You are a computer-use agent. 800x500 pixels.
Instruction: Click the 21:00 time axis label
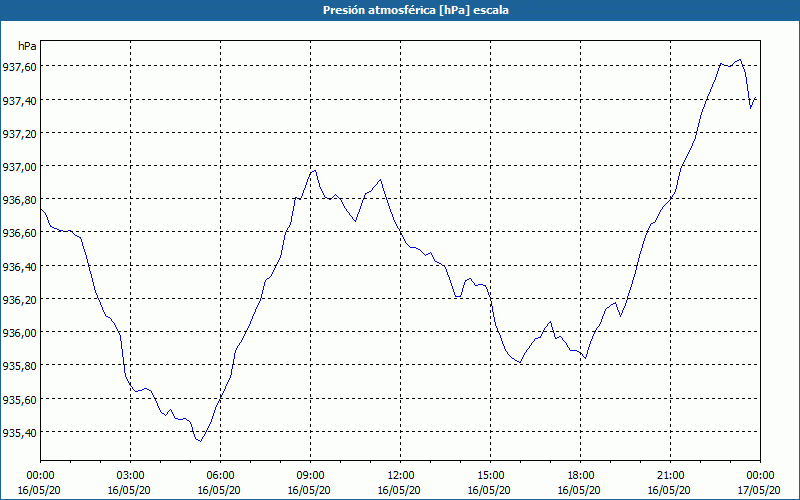[x=670, y=476]
